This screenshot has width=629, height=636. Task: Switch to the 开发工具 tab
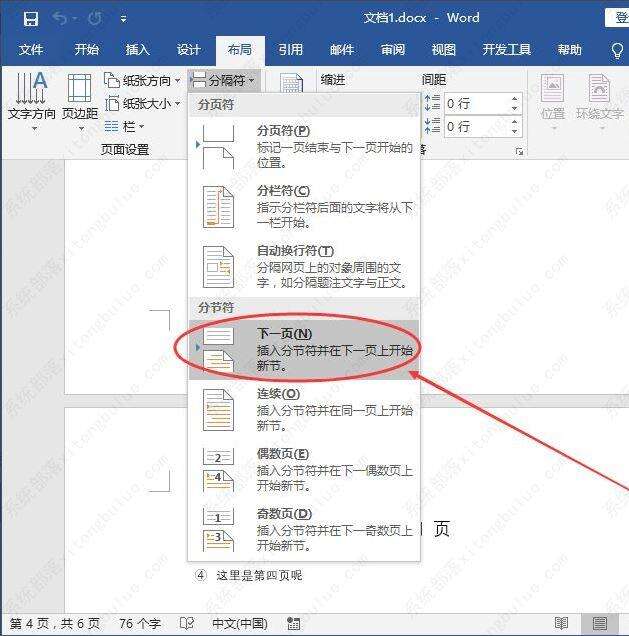point(507,49)
